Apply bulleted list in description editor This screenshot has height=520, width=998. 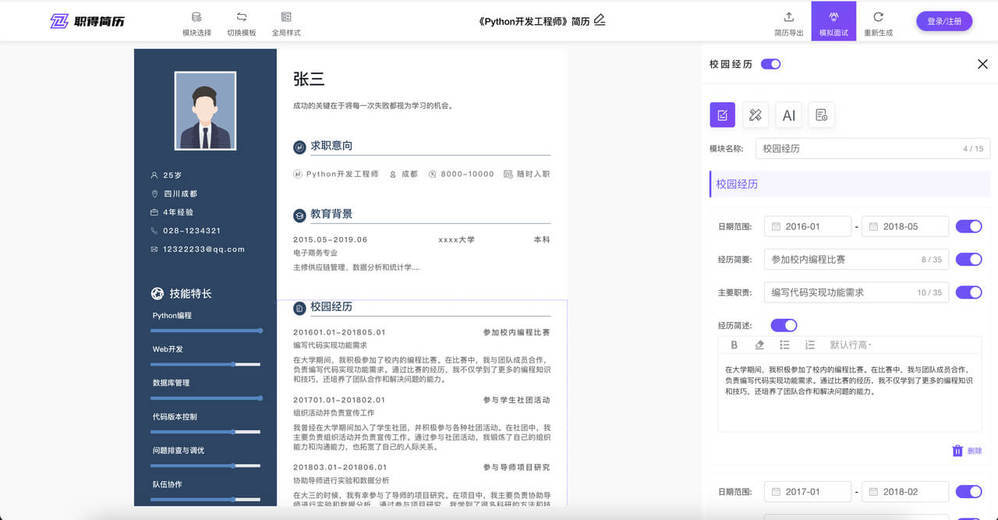(x=784, y=345)
